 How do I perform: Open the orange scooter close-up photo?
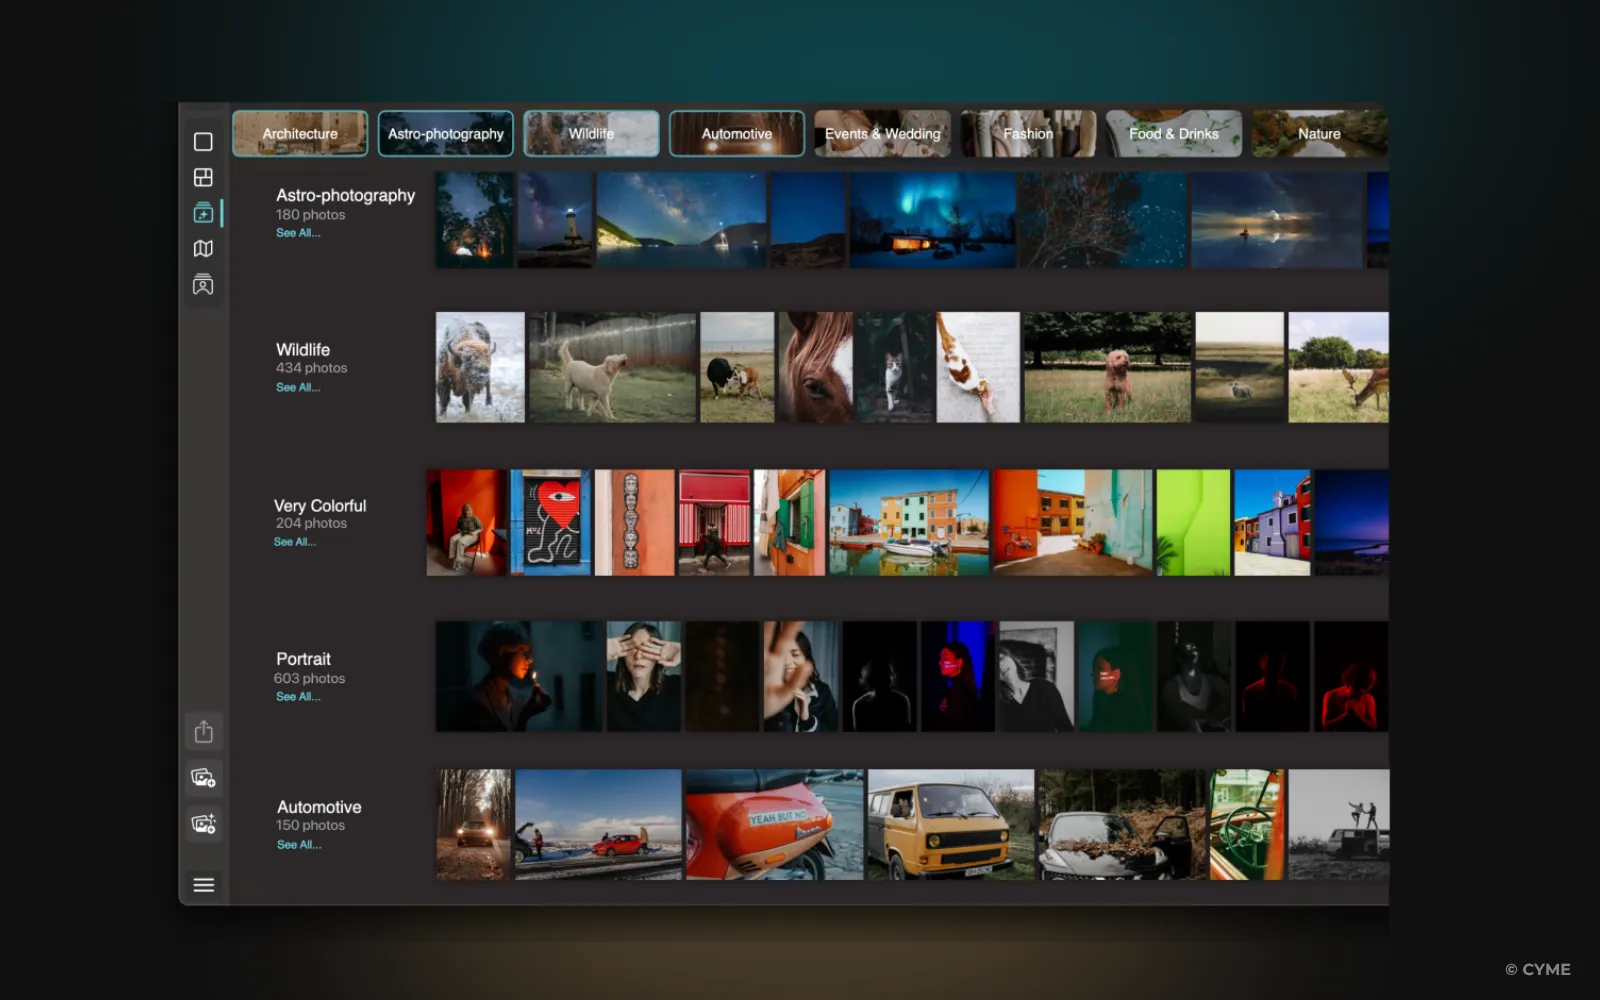(x=774, y=824)
